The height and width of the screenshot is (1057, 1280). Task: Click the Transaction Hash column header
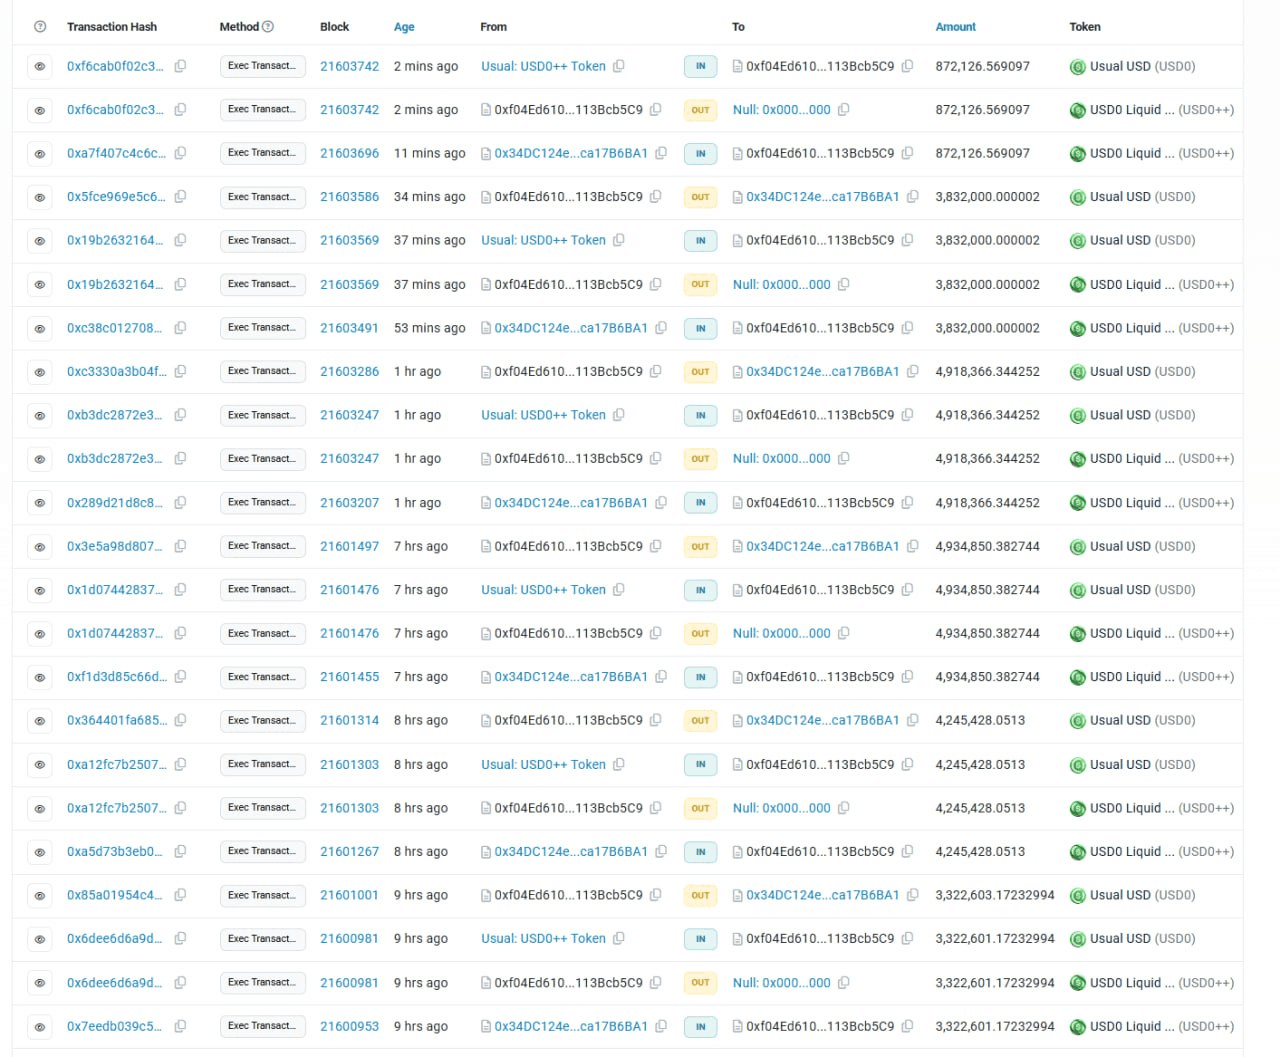click(x=112, y=27)
